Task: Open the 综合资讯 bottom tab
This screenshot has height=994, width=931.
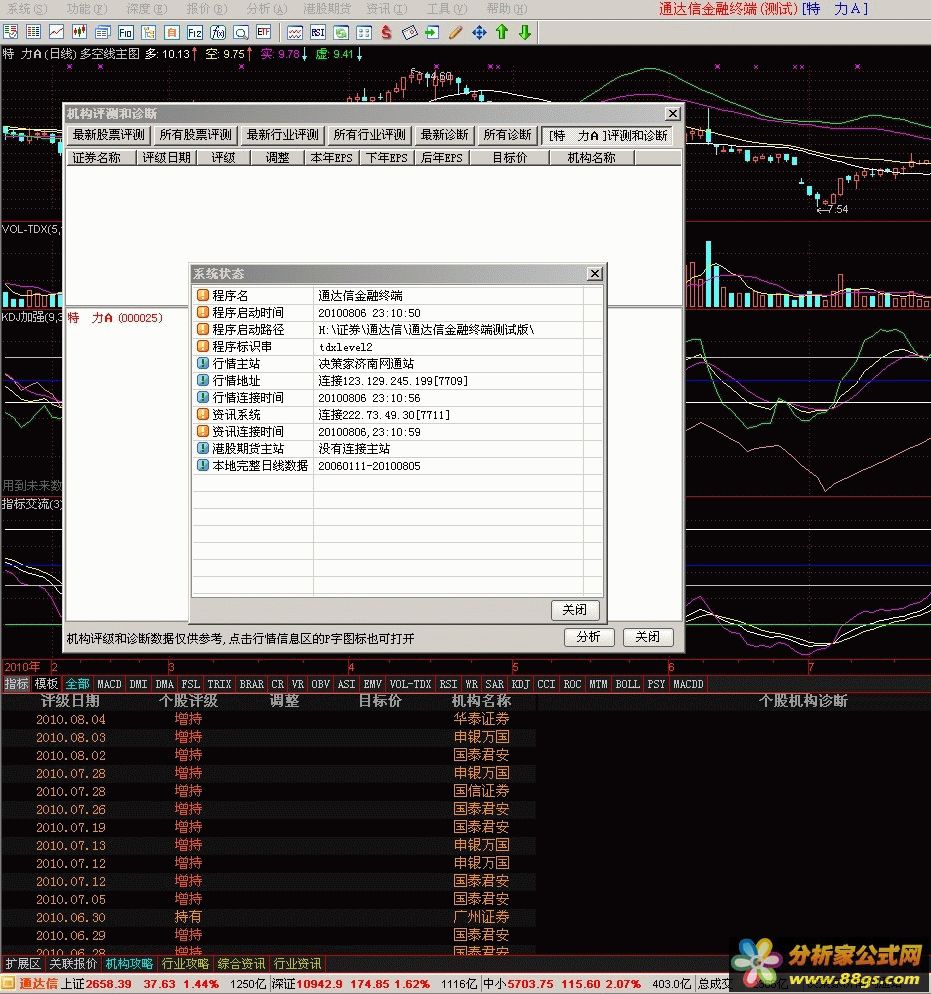Action: click(x=241, y=964)
